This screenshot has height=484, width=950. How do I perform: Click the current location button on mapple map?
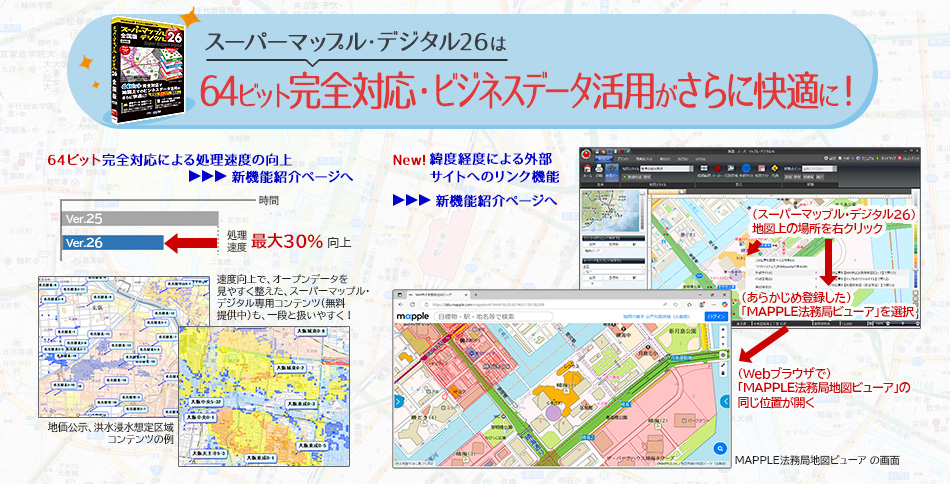point(723,355)
